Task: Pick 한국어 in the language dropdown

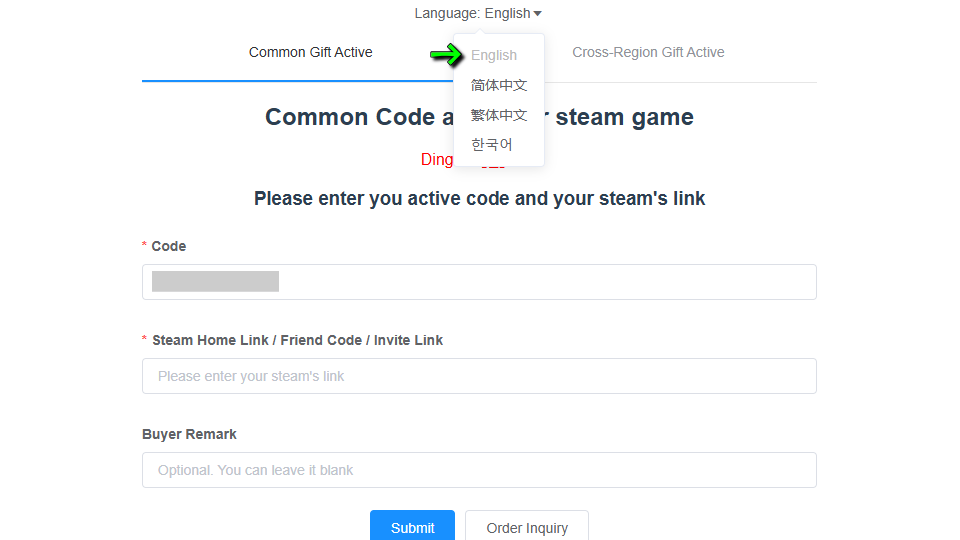Action: [492, 145]
